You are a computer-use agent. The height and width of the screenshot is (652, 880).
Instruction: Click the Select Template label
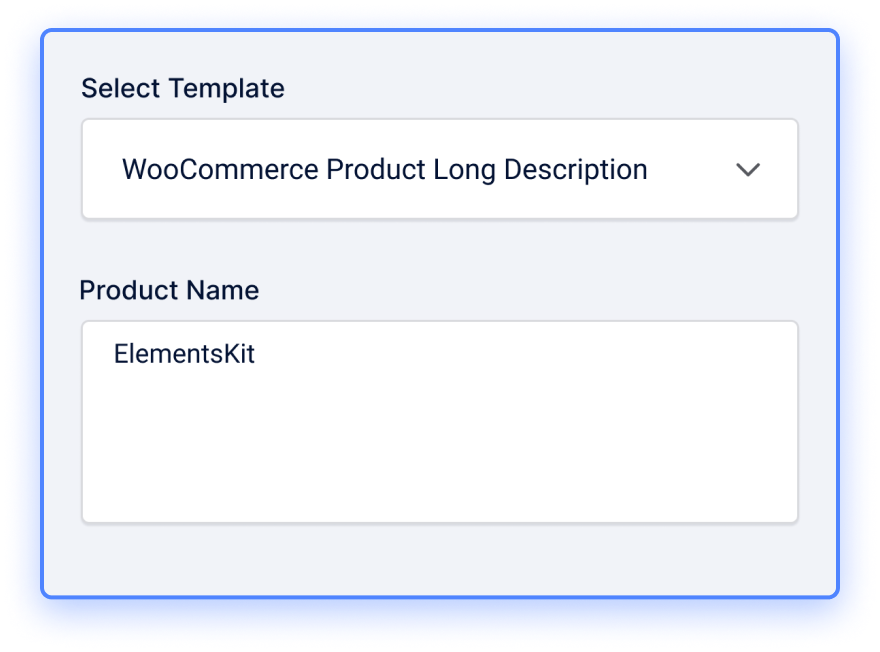pyautogui.click(x=183, y=88)
